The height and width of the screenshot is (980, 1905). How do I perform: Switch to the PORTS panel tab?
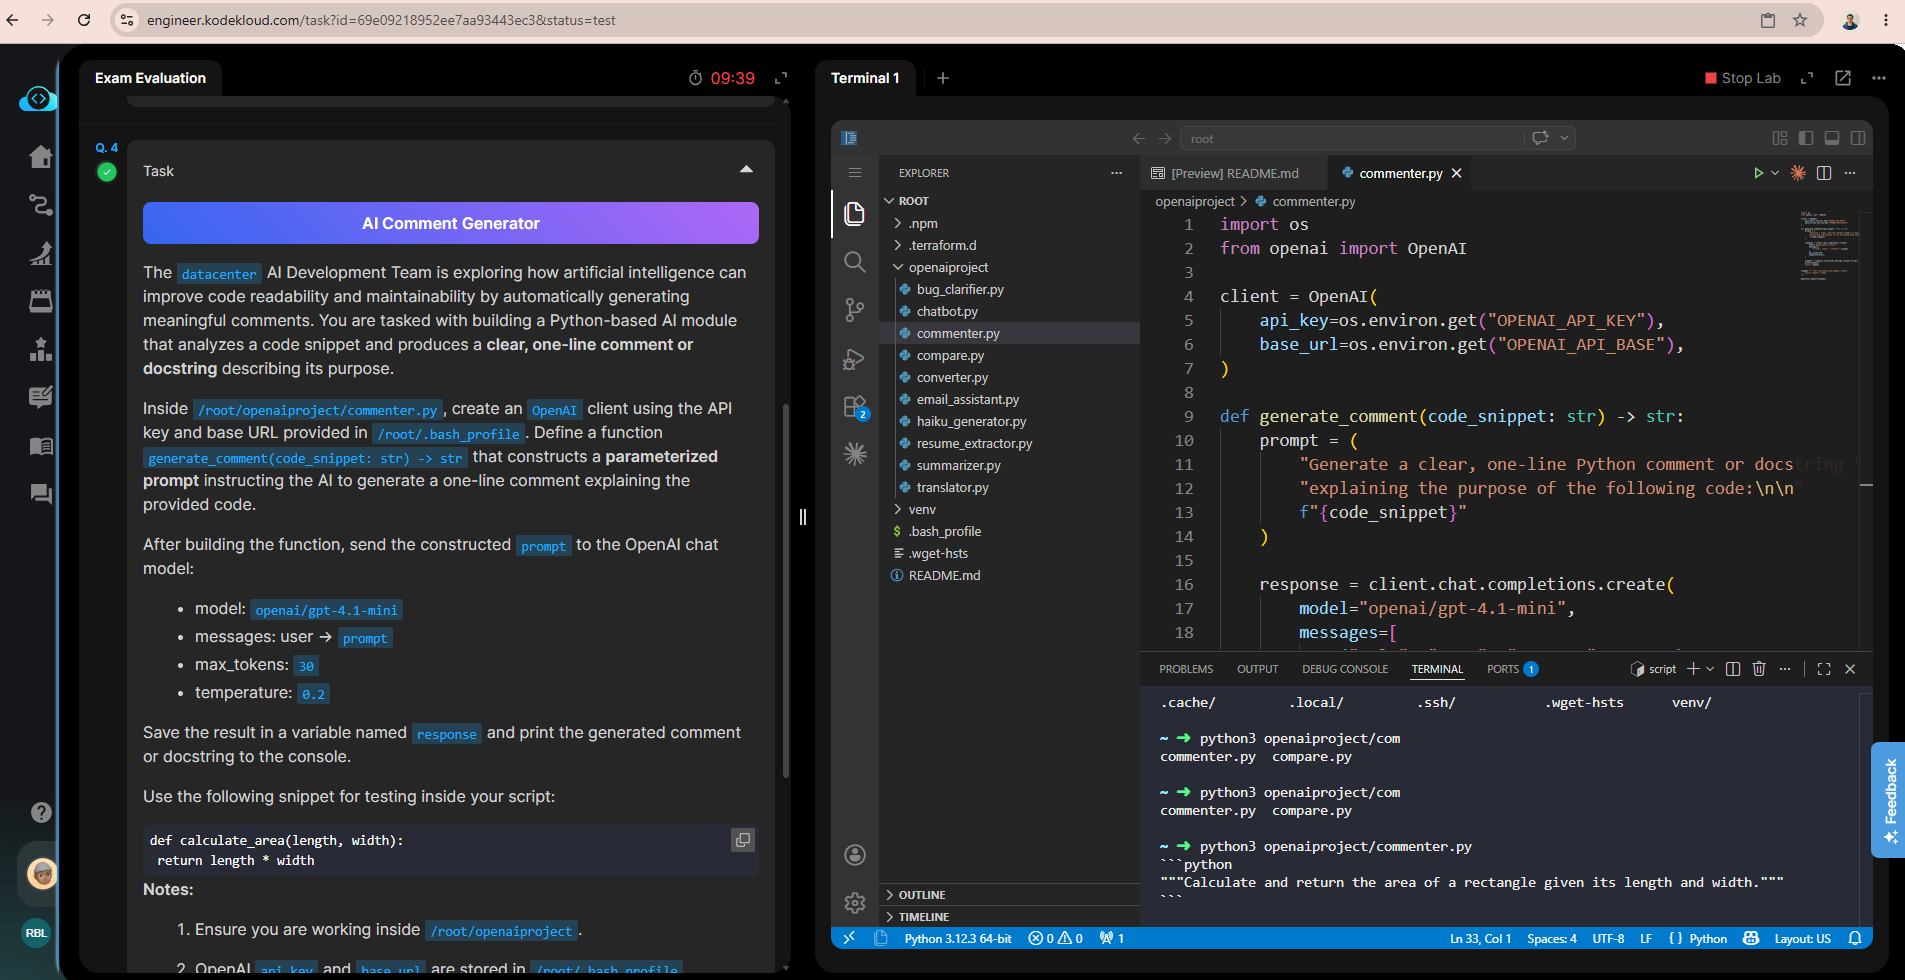click(1512, 669)
